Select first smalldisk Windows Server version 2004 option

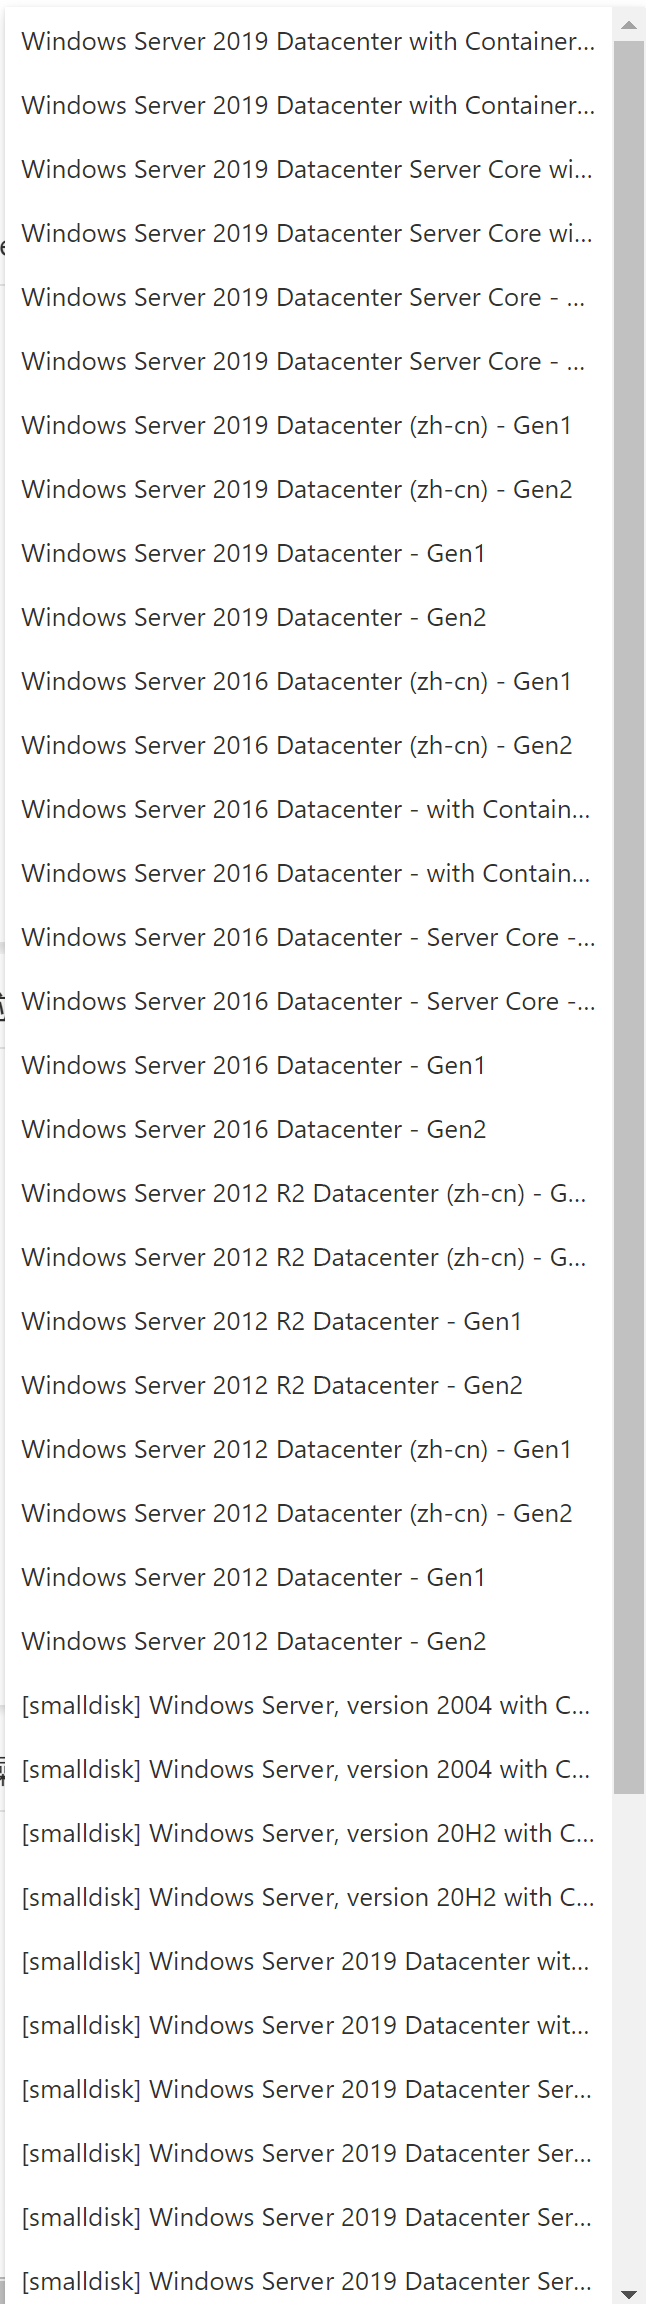pyautogui.click(x=308, y=1705)
